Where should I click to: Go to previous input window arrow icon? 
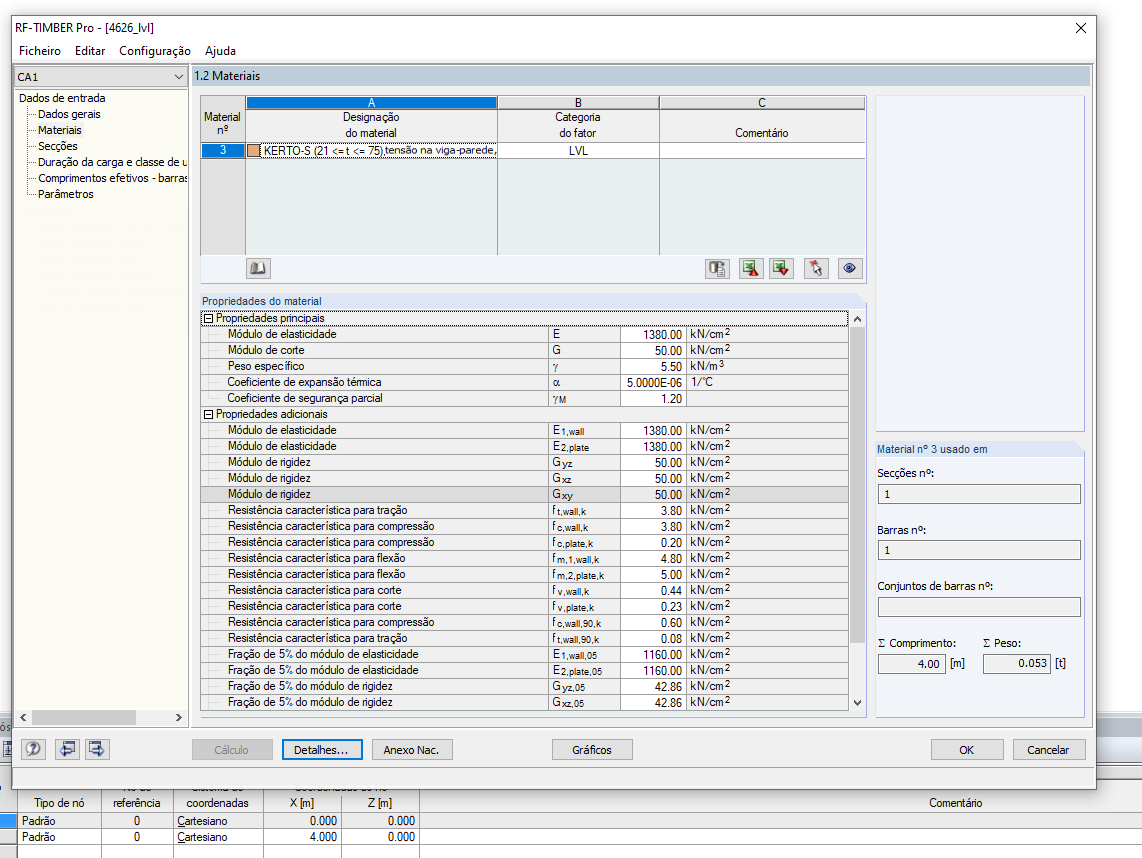coord(68,749)
